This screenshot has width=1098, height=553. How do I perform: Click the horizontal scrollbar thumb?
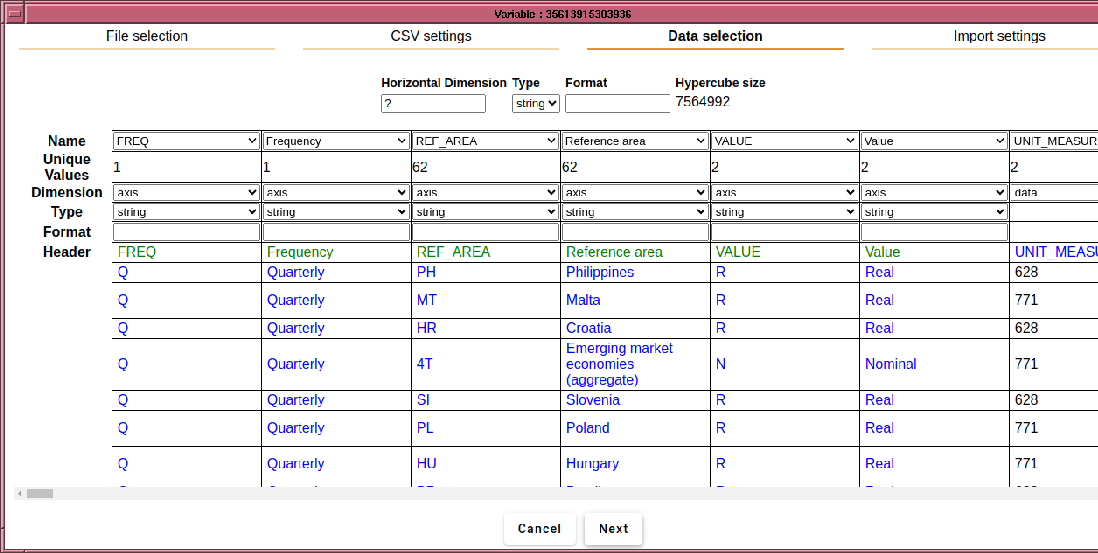point(40,494)
